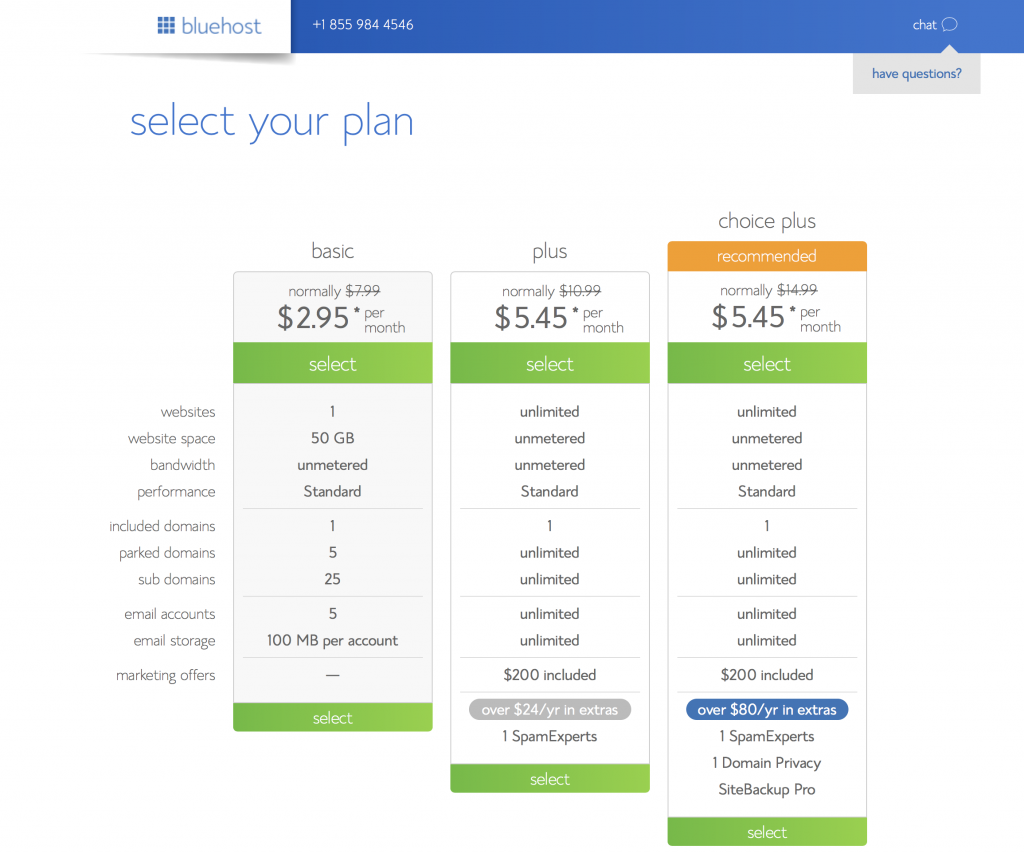
Task: Click 'over $80/yr in extras' blue badge
Action: pyautogui.click(x=767, y=709)
